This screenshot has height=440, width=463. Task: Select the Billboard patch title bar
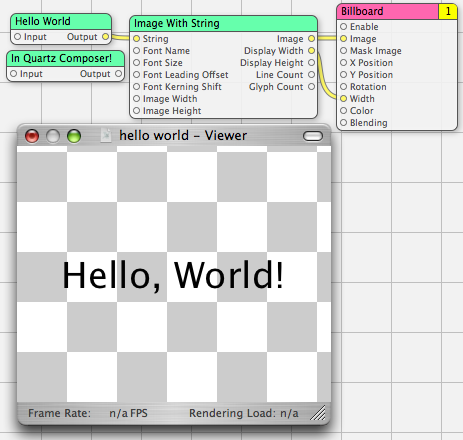[x=389, y=12]
